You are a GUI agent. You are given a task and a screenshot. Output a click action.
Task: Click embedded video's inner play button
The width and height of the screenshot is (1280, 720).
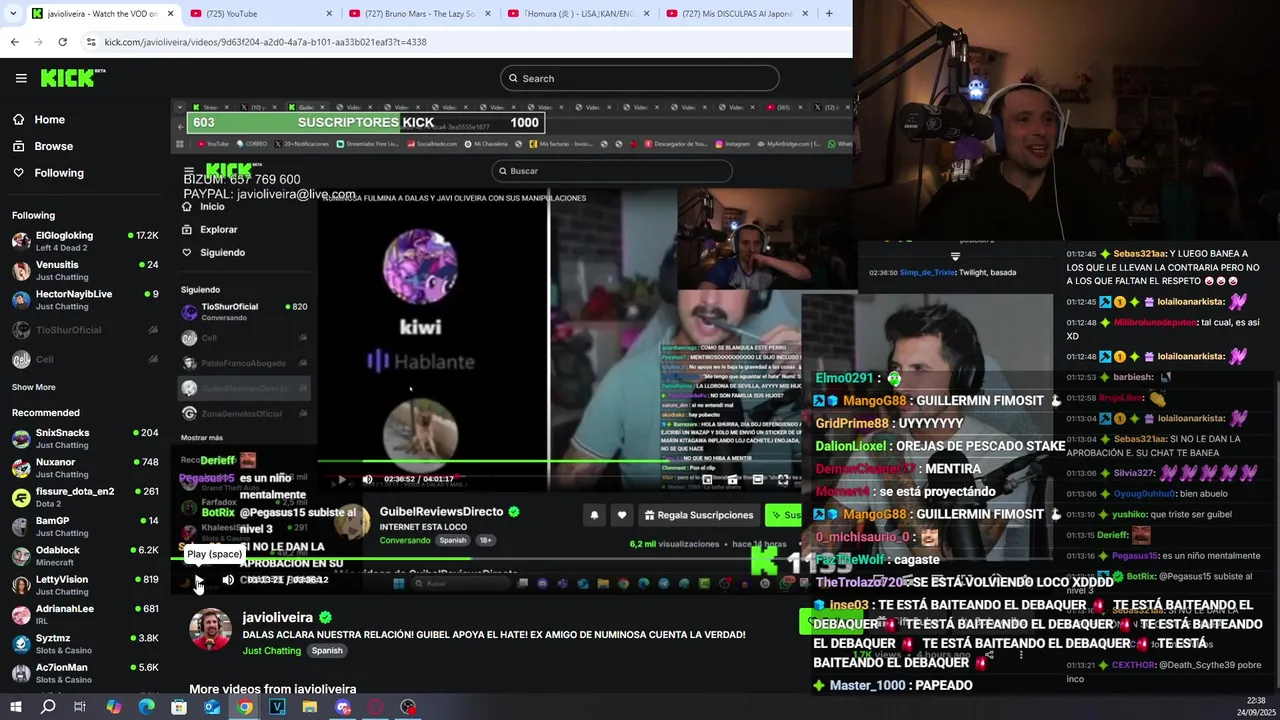click(342, 479)
